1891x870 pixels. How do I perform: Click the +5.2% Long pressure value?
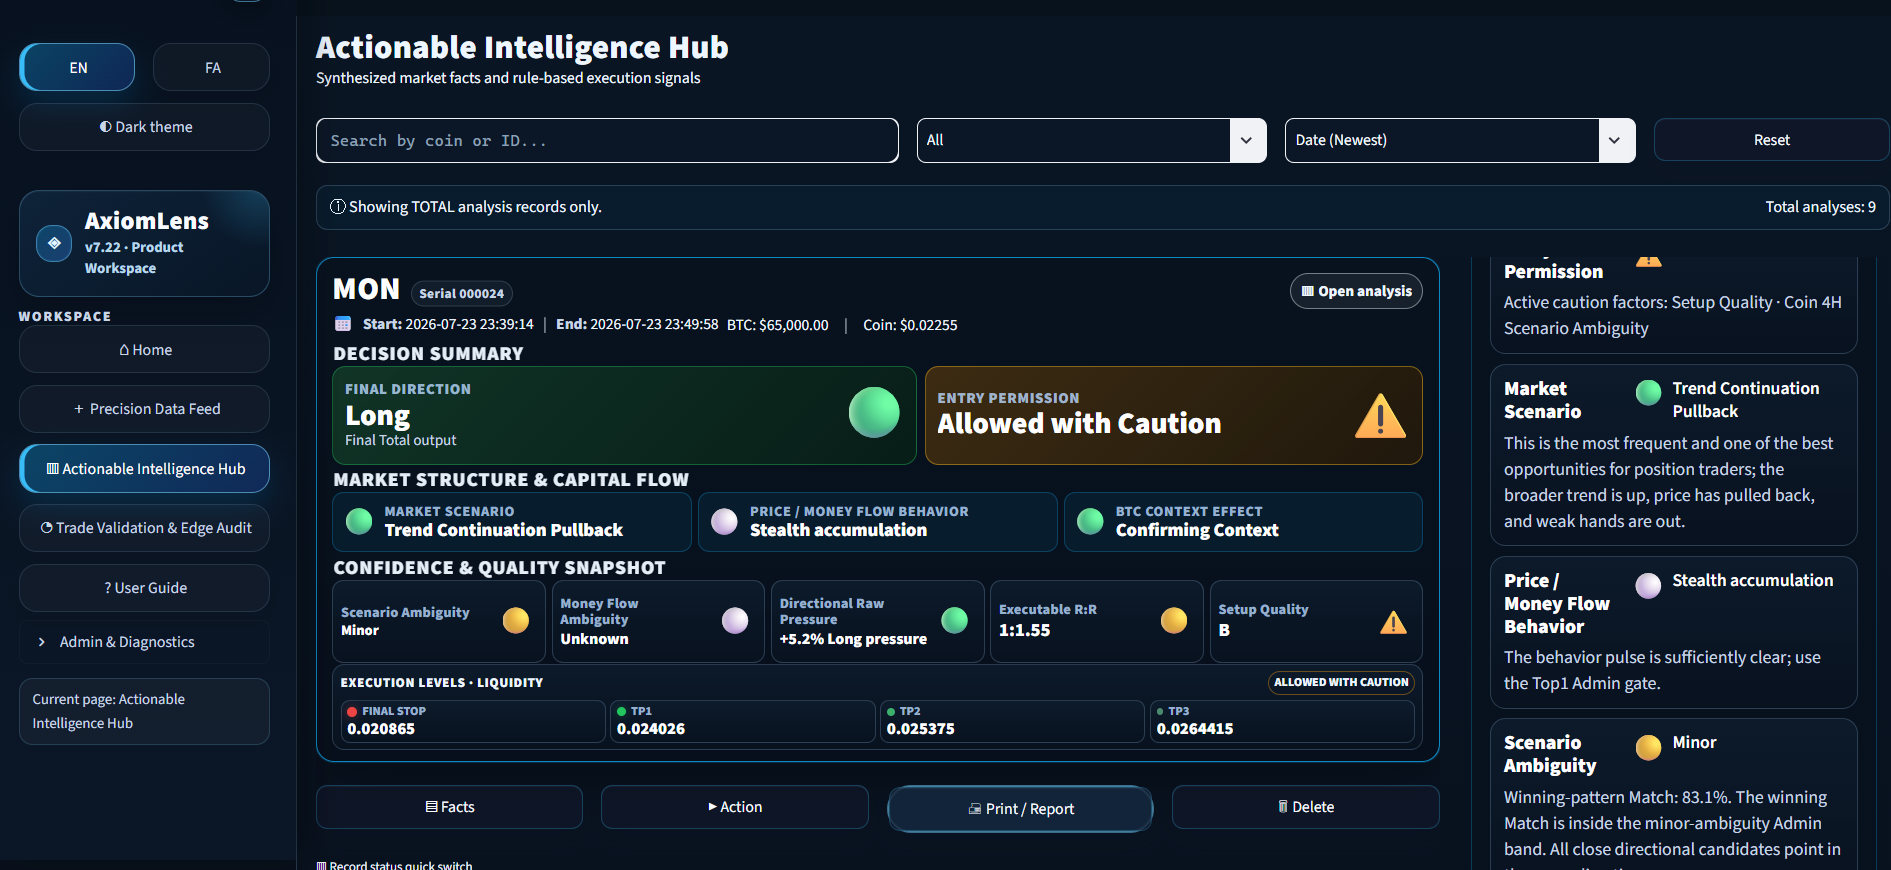point(853,639)
